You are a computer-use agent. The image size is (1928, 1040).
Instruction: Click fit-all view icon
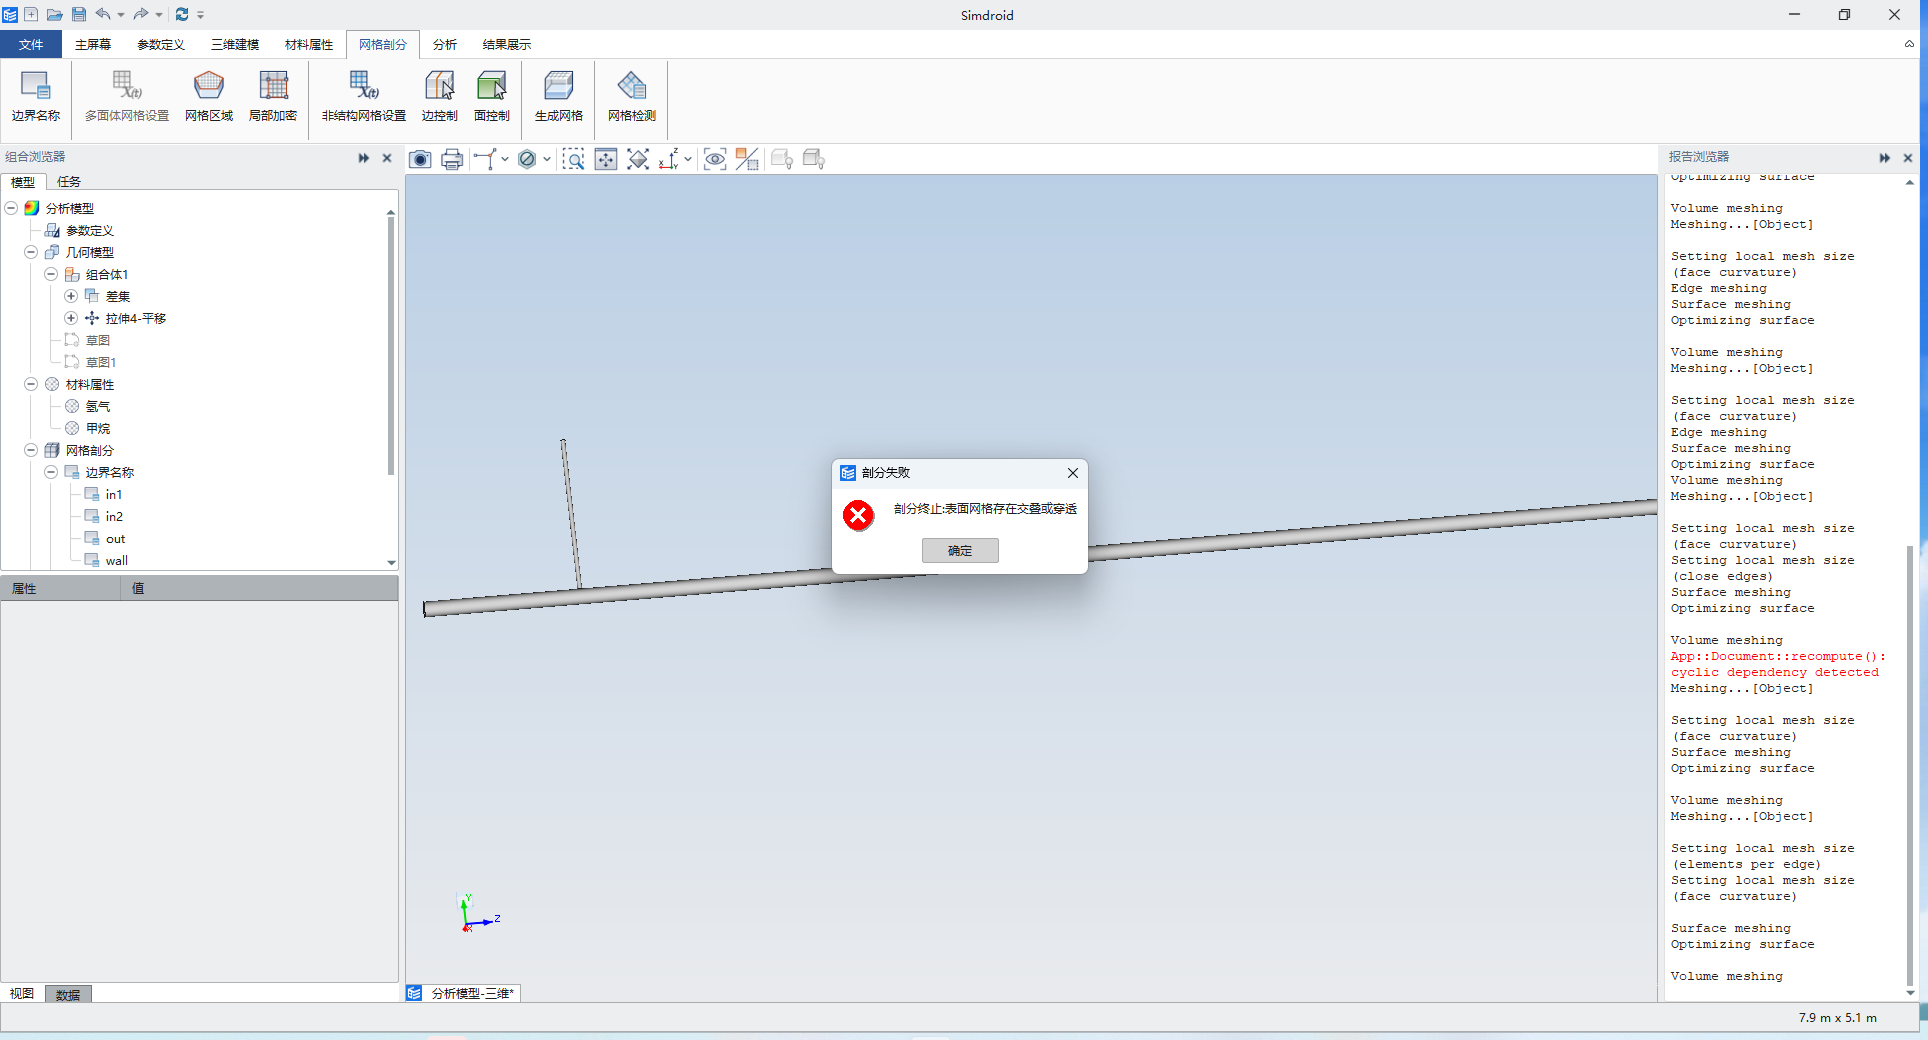638,159
